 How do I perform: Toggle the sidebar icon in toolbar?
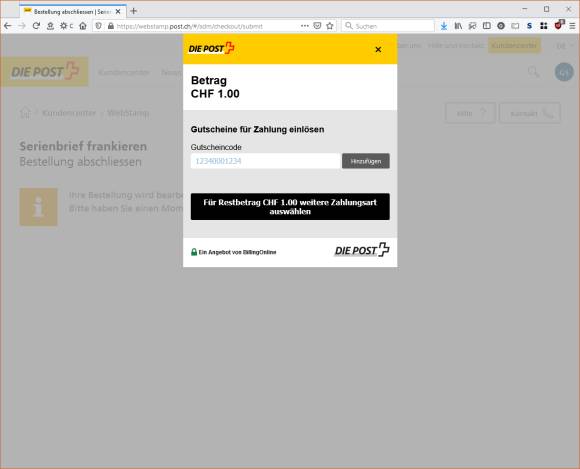point(487,26)
